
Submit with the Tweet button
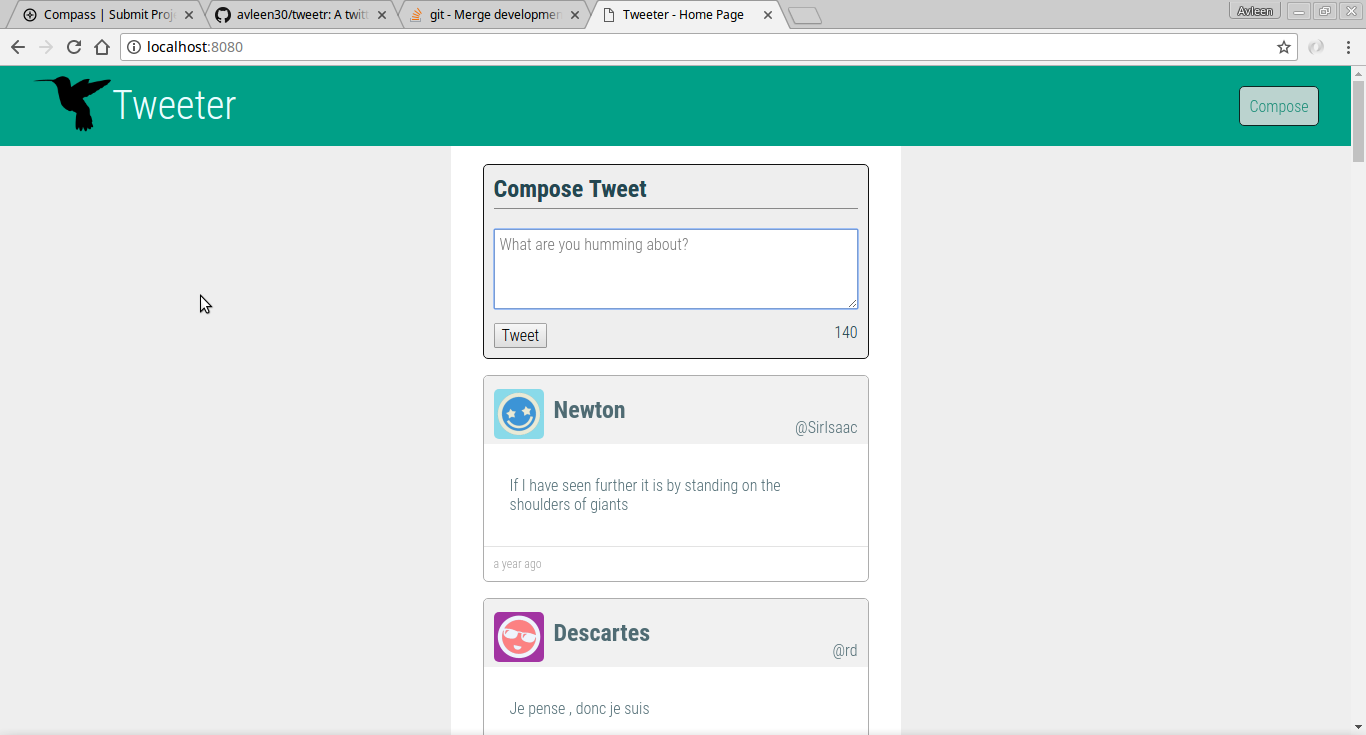520,335
